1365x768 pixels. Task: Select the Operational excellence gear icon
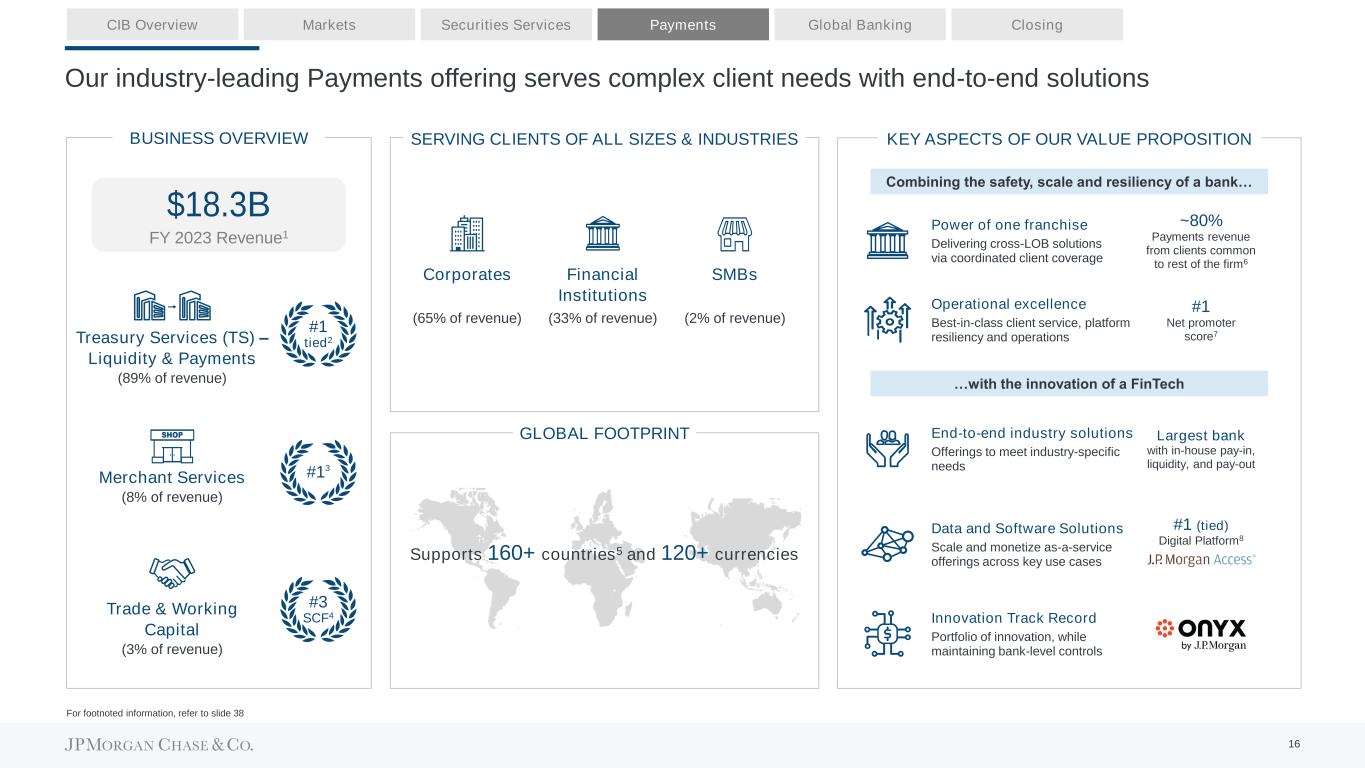click(x=886, y=320)
